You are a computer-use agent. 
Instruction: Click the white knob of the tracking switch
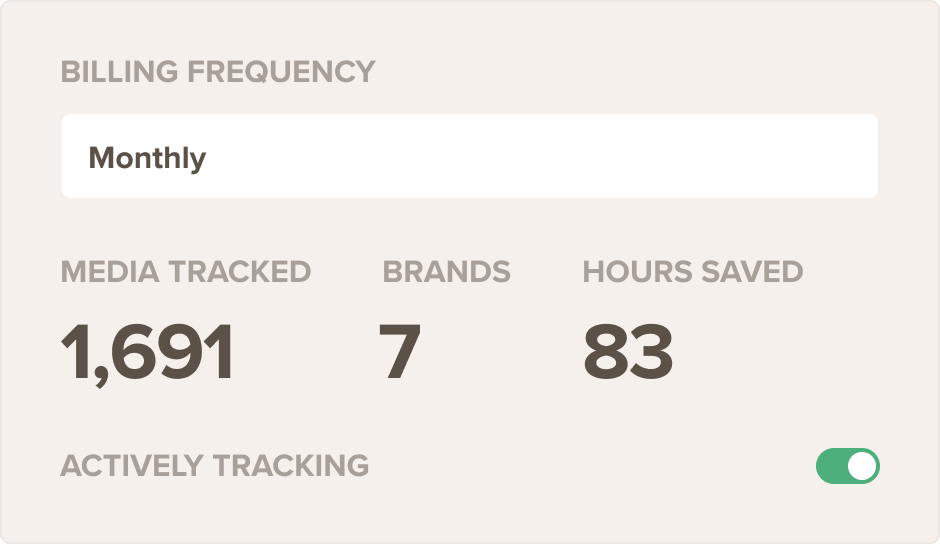tap(862, 466)
